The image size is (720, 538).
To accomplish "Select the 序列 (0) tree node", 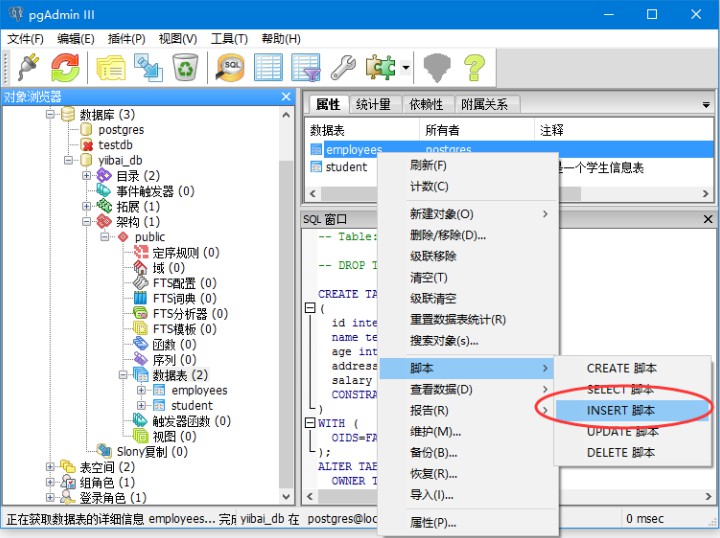I will [x=174, y=360].
